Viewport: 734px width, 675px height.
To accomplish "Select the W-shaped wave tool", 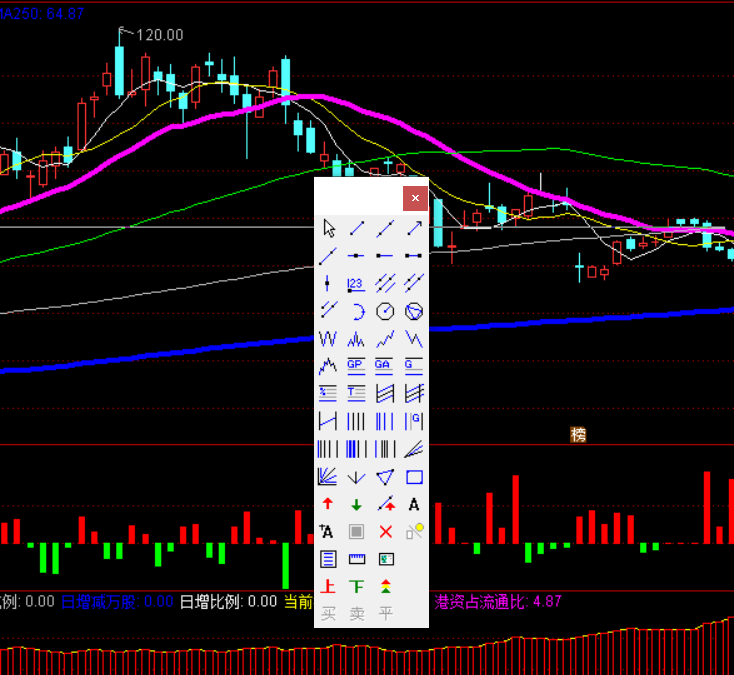I will [x=328, y=338].
